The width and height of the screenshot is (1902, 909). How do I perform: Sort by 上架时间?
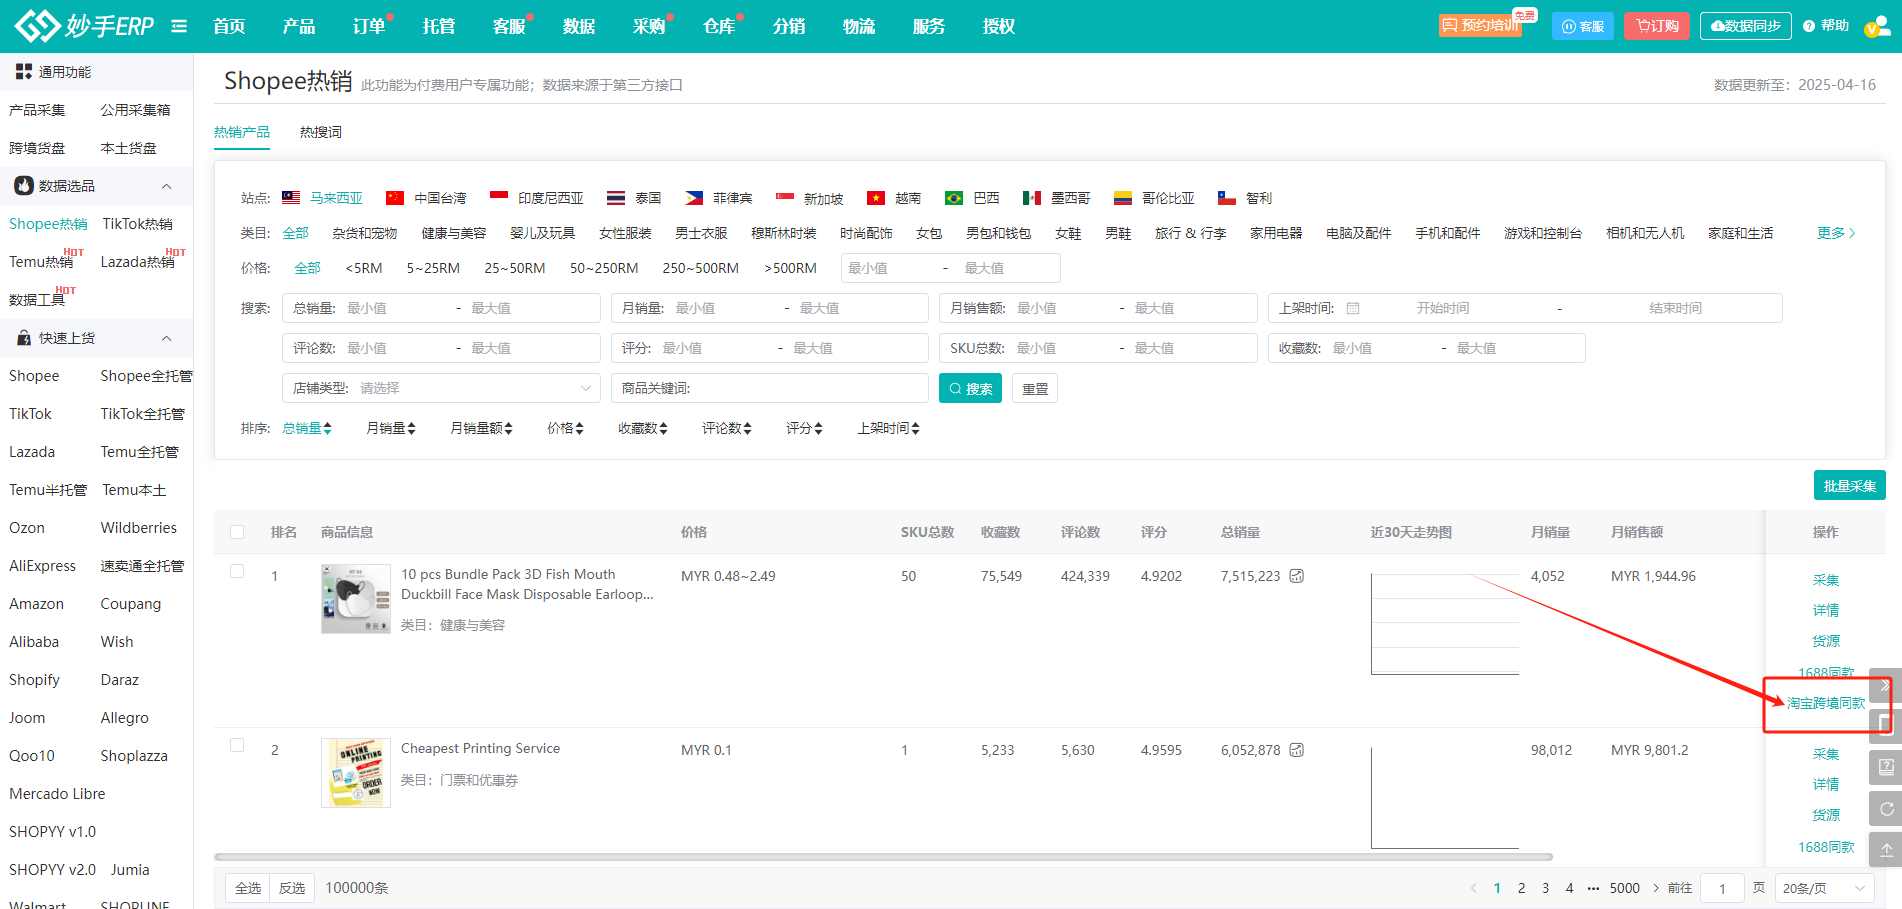pos(889,428)
